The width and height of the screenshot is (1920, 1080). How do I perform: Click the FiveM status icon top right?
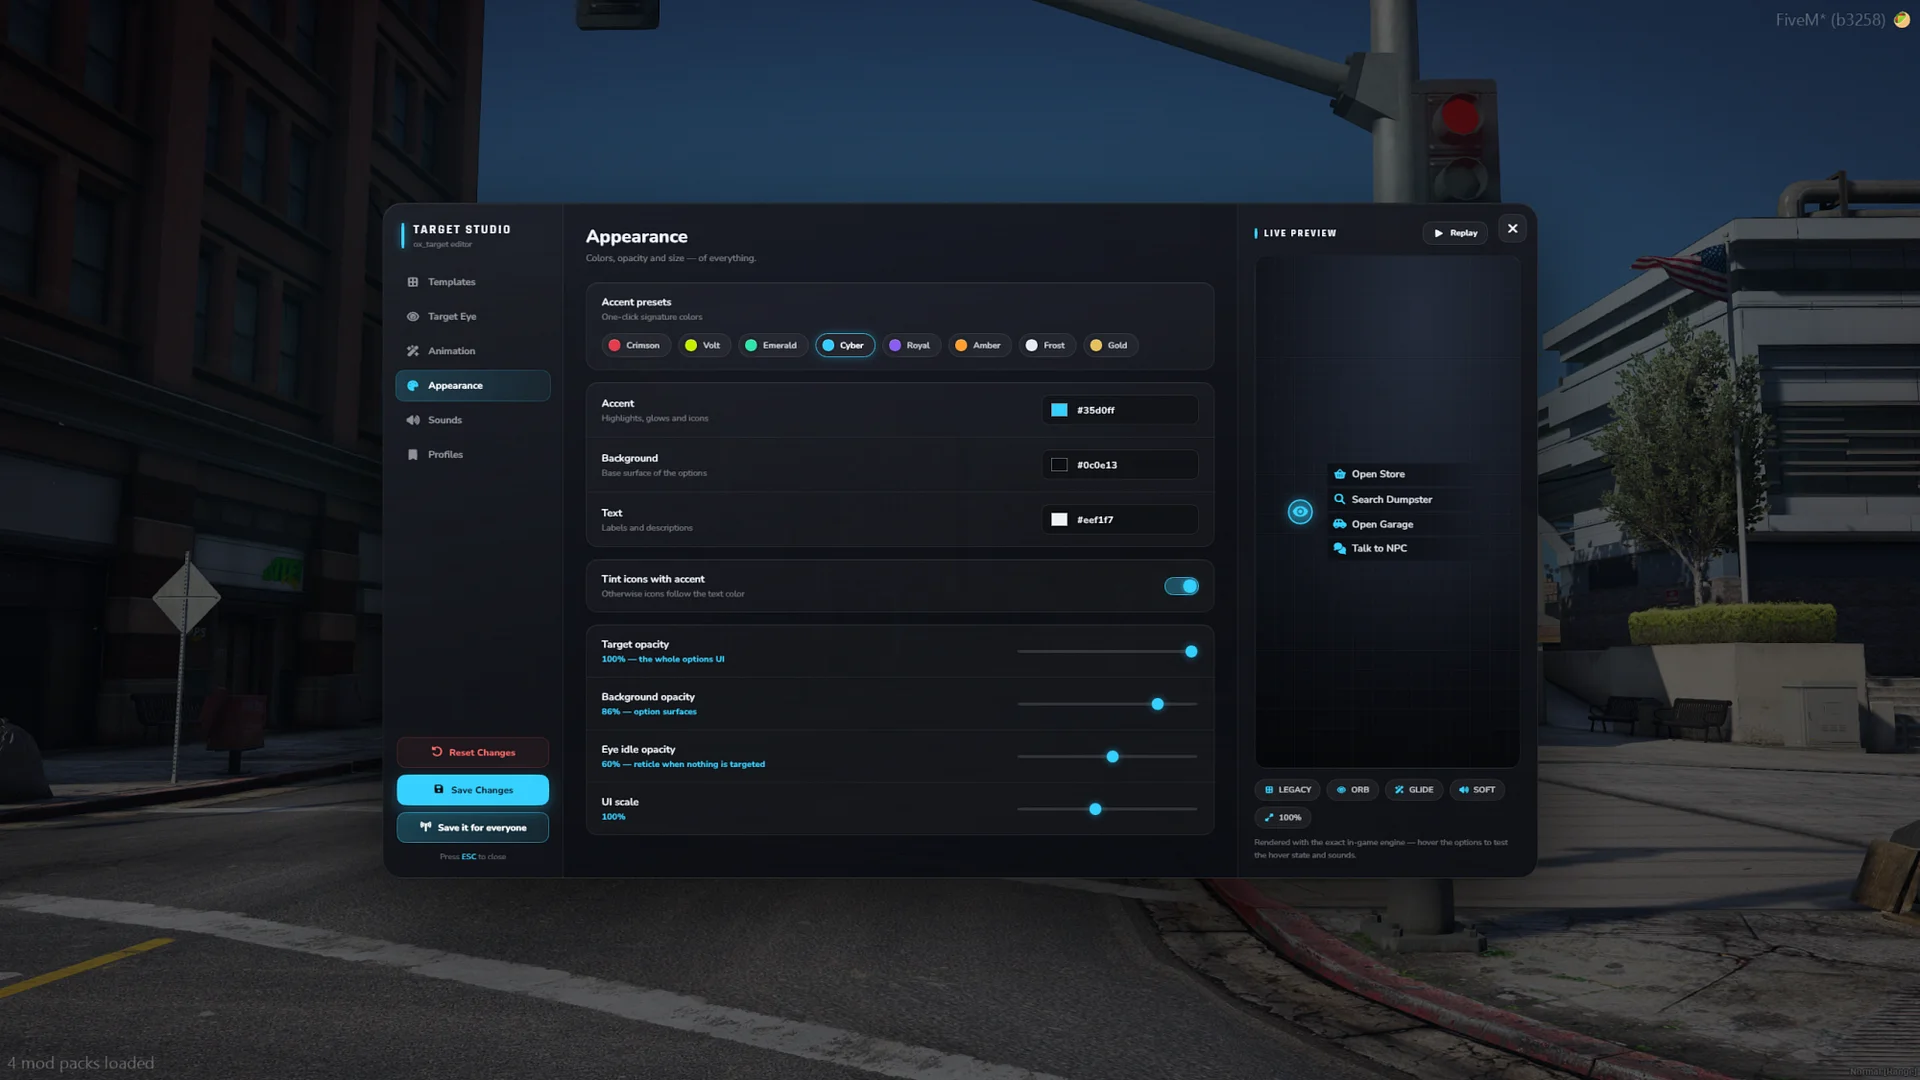coord(1902,20)
